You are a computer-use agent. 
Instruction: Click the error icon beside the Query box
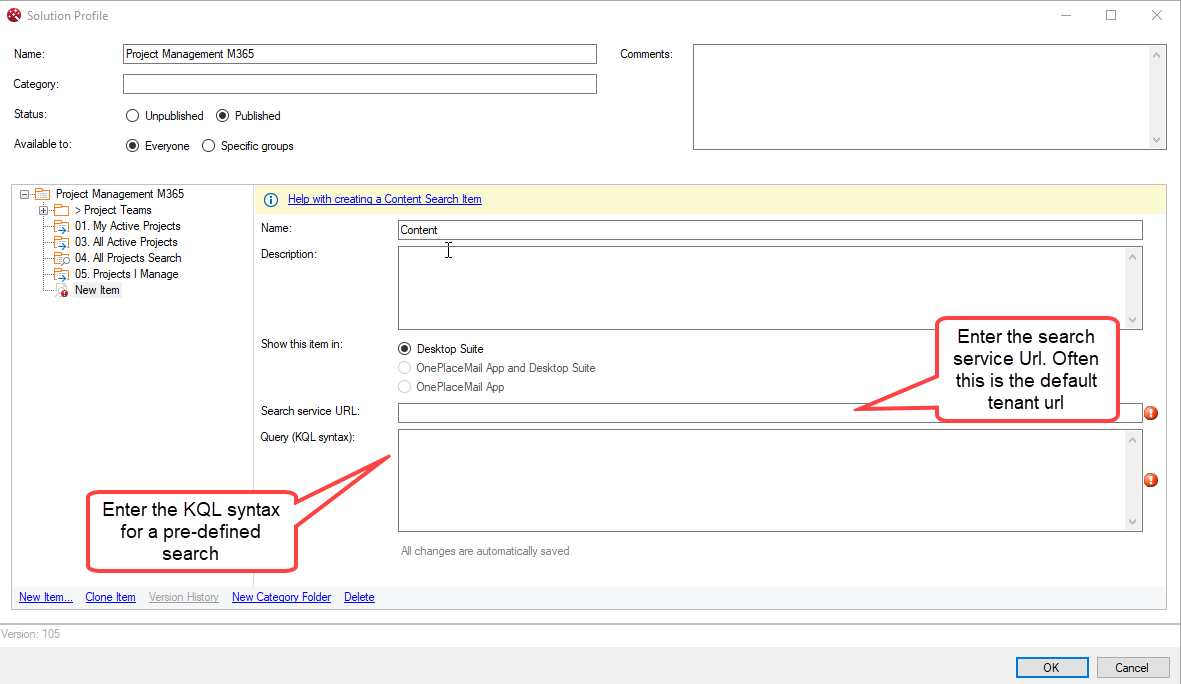click(x=1151, y=480)
